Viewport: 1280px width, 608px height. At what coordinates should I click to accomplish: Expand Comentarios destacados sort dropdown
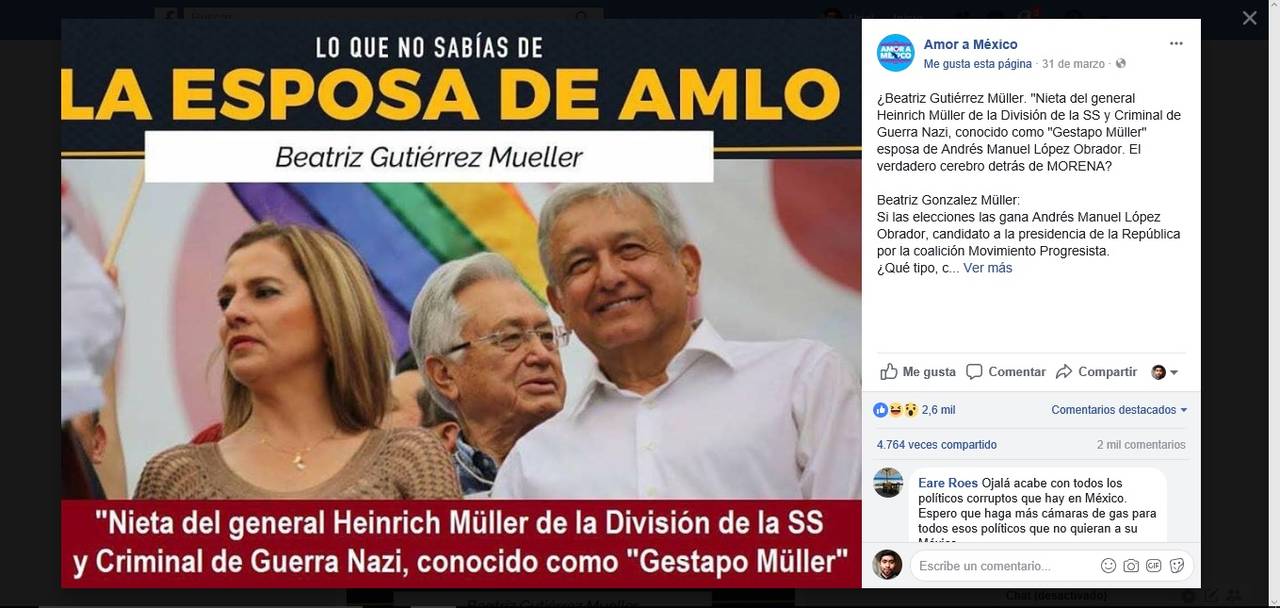(1119, 410)
